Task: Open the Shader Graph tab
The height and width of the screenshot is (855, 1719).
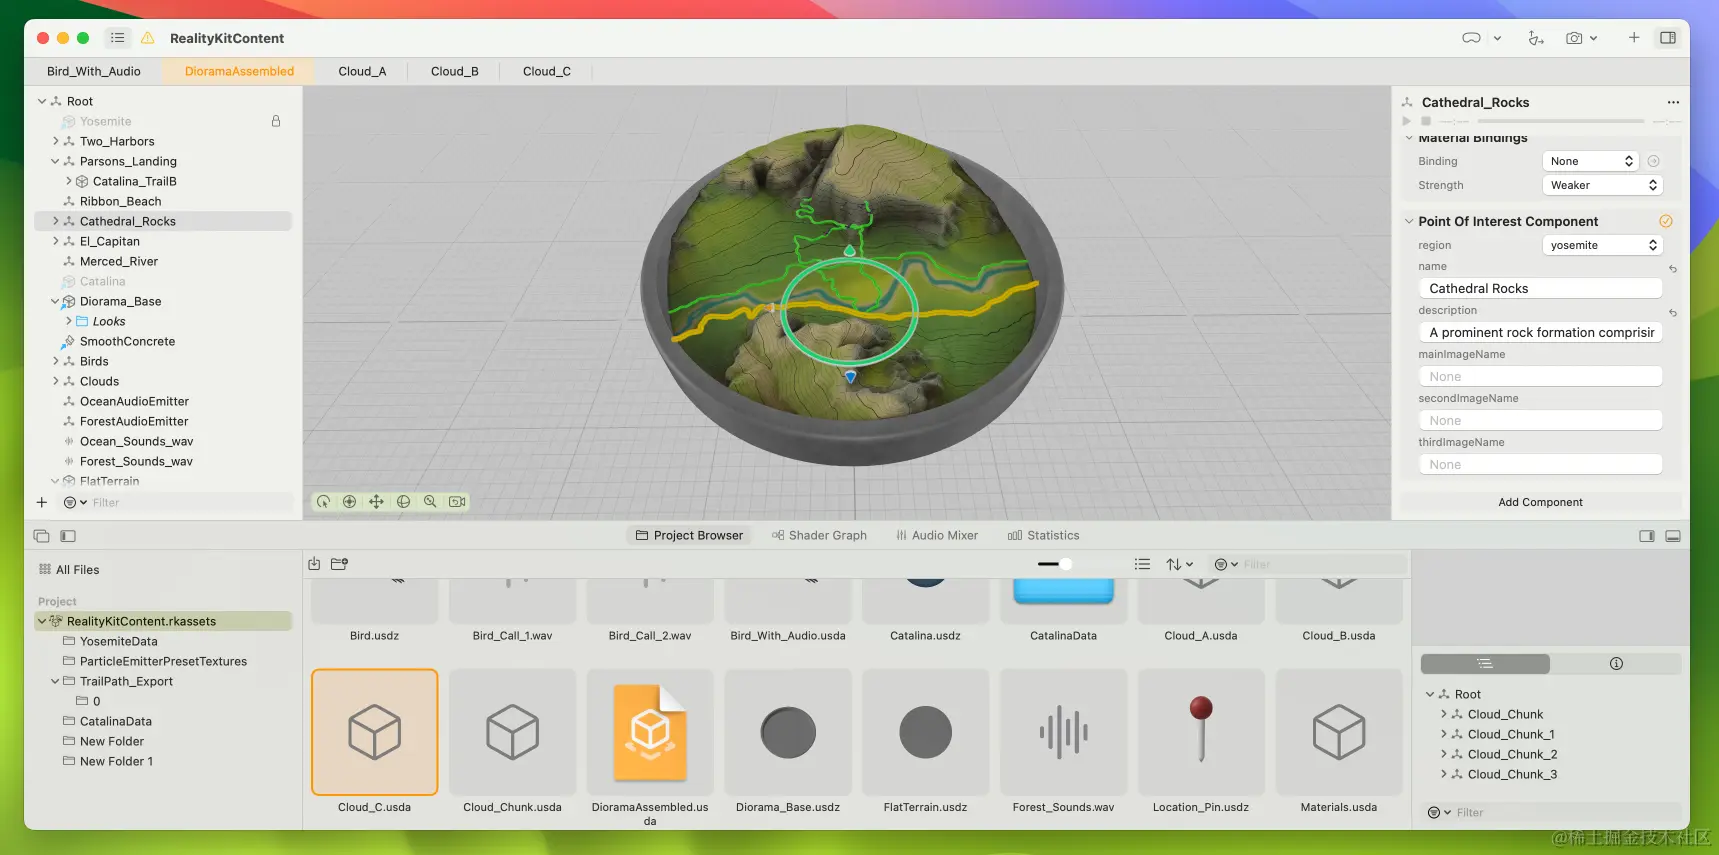Action: tap(819, 535)
